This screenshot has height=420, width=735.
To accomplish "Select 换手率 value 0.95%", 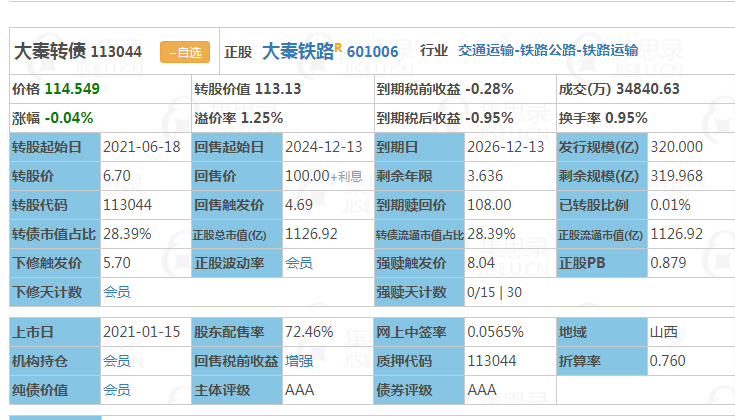I will click(x=626, y=118).
